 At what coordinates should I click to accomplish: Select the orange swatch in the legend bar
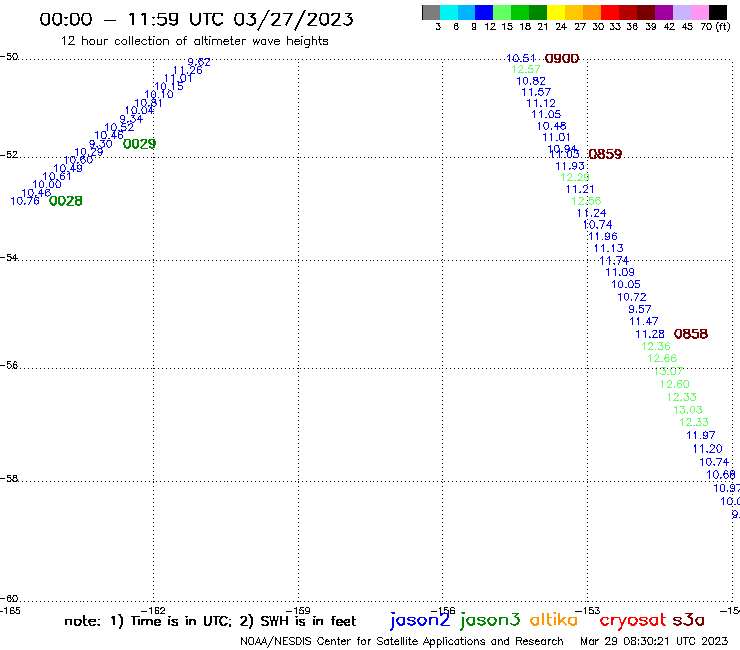pos(592,12)
